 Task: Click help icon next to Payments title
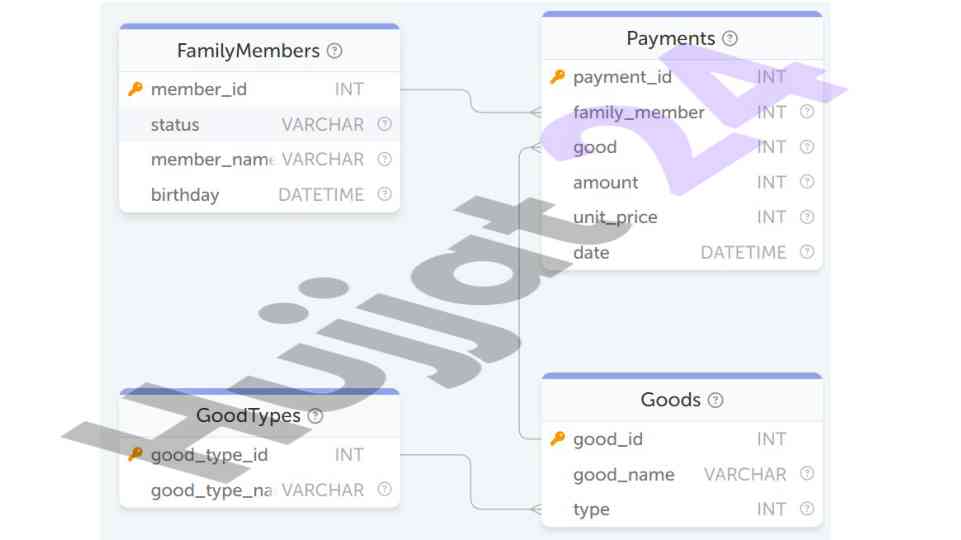click(x=729, y=39)
